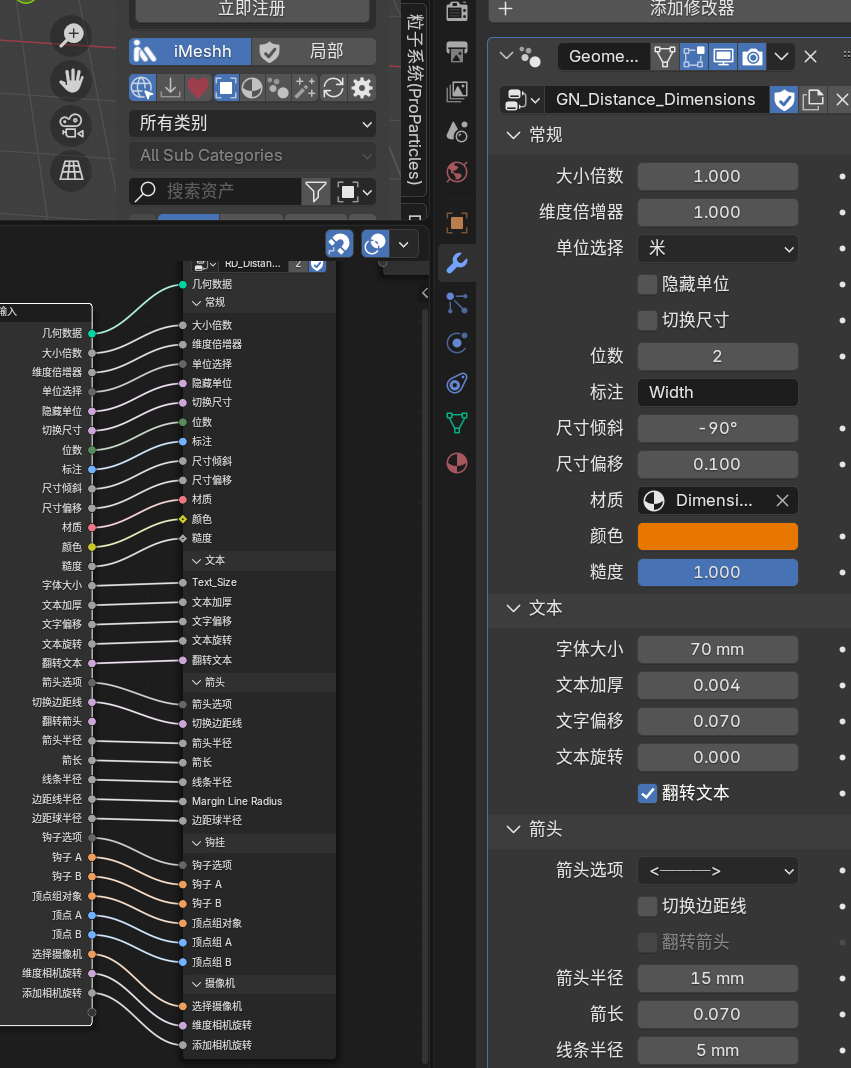Toggle modifier viewport display monitor icon
The image size is (851, 1068).
coord(723,57)
